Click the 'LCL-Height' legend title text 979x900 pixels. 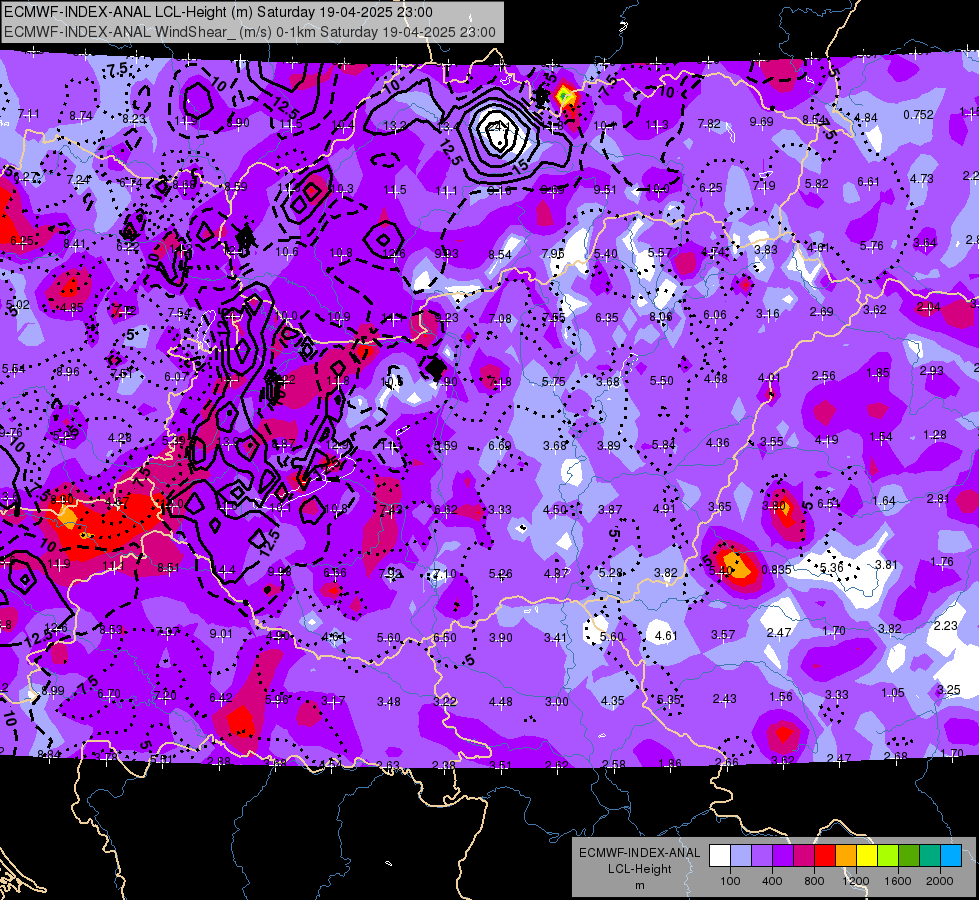point(639,869)
